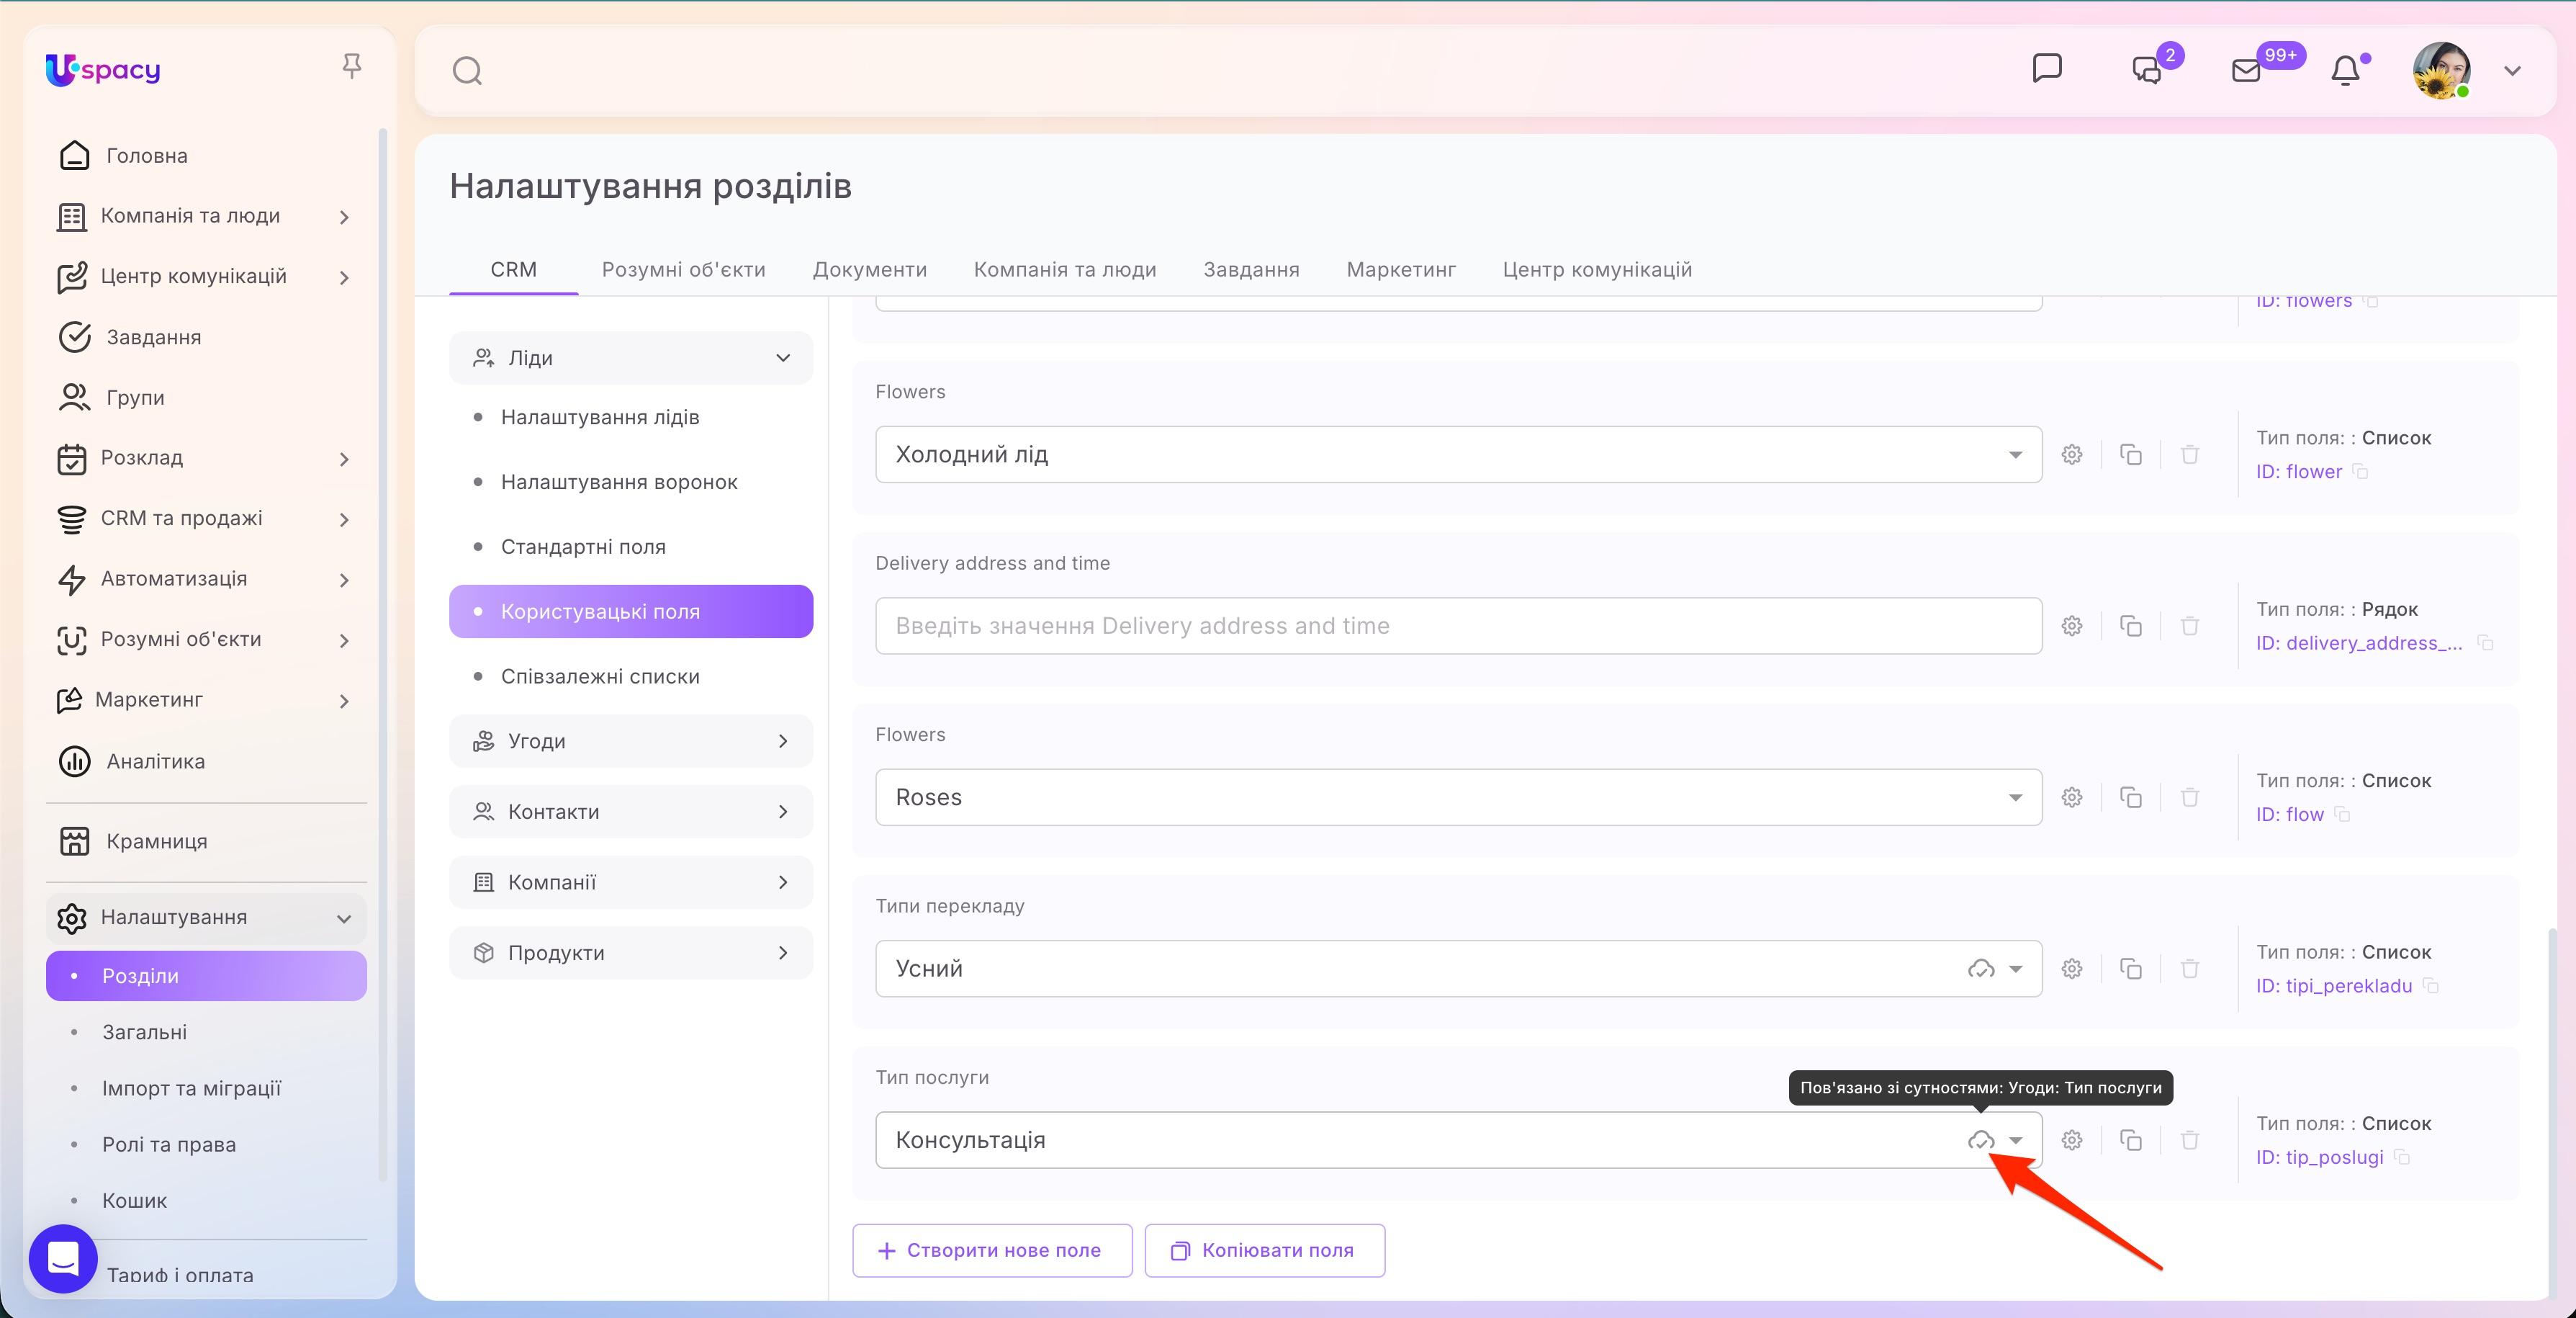Collapse the Ліди section
2576x1318 pixels.
tap(631, 358)
